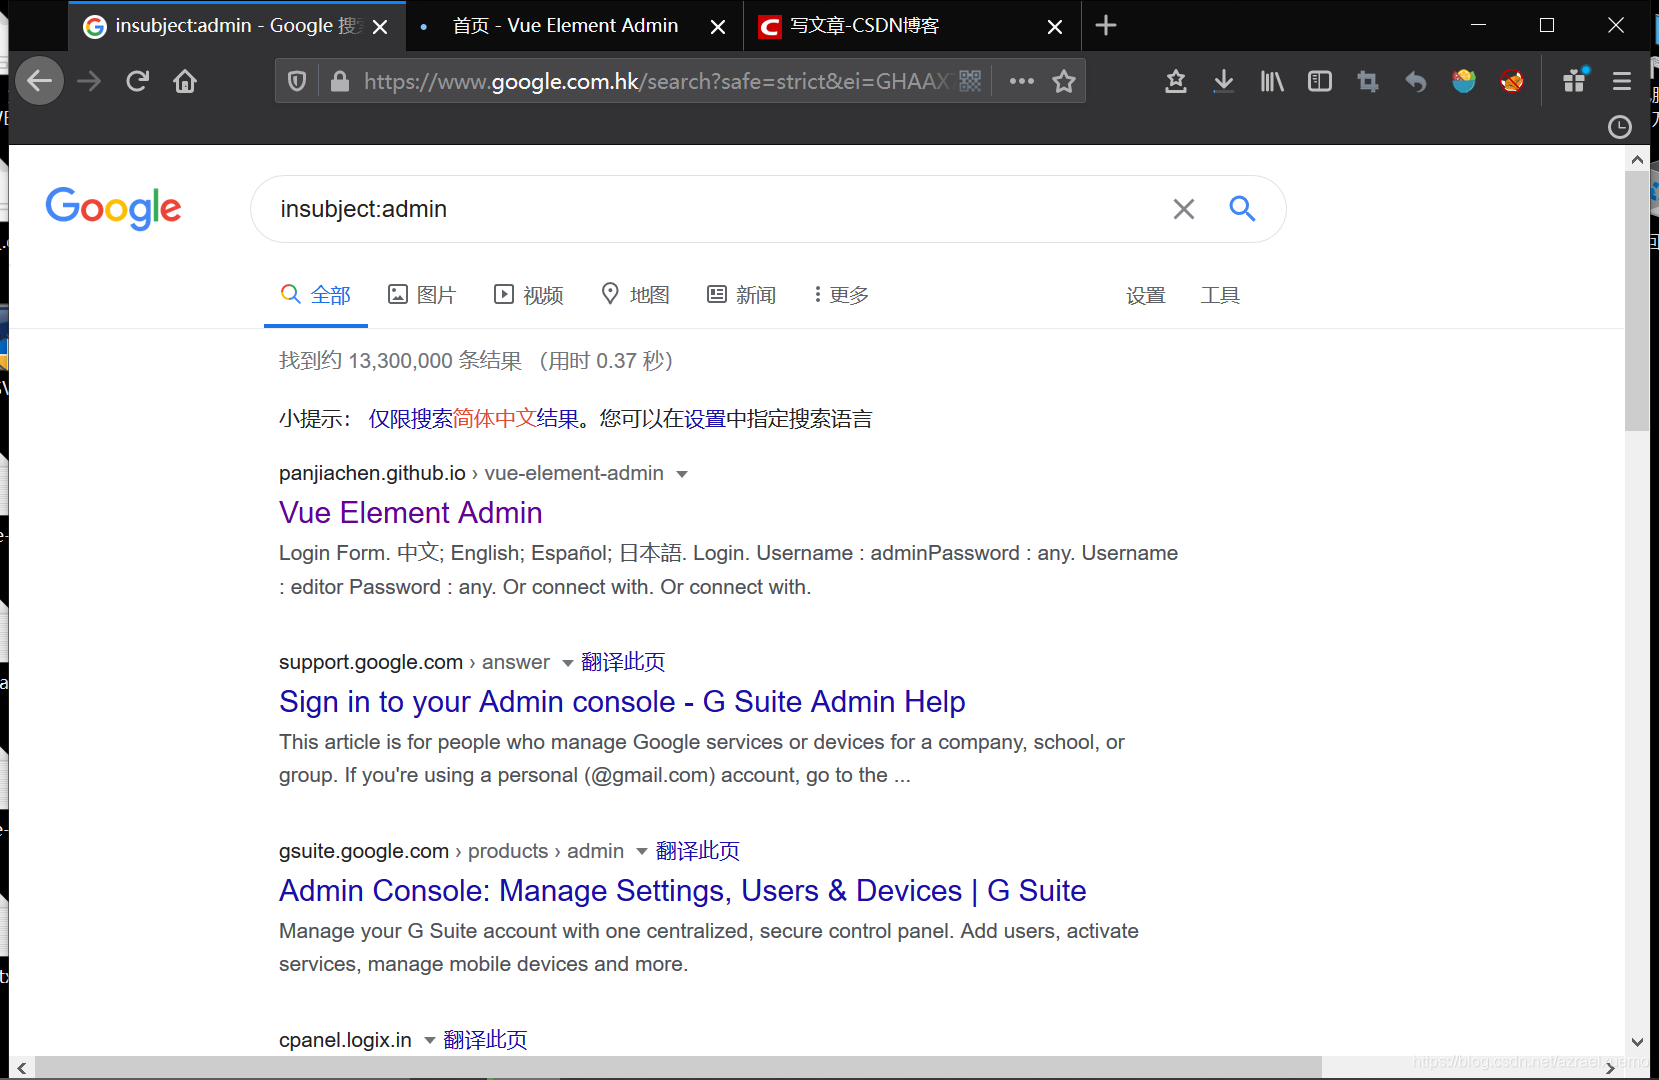The width and height of the screenshot is (1659, 1080).
Task: Expand dropdown arrow beside support.google.com answer
Action: [x=568, y=663]
